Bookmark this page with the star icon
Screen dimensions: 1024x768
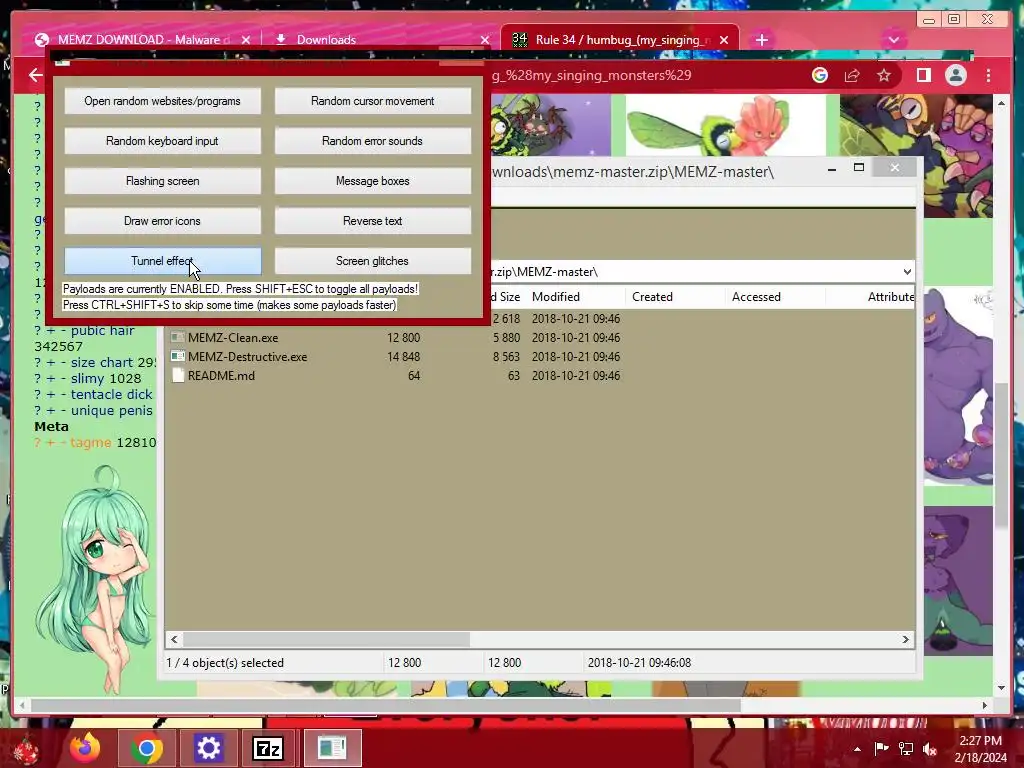[884, 76]
